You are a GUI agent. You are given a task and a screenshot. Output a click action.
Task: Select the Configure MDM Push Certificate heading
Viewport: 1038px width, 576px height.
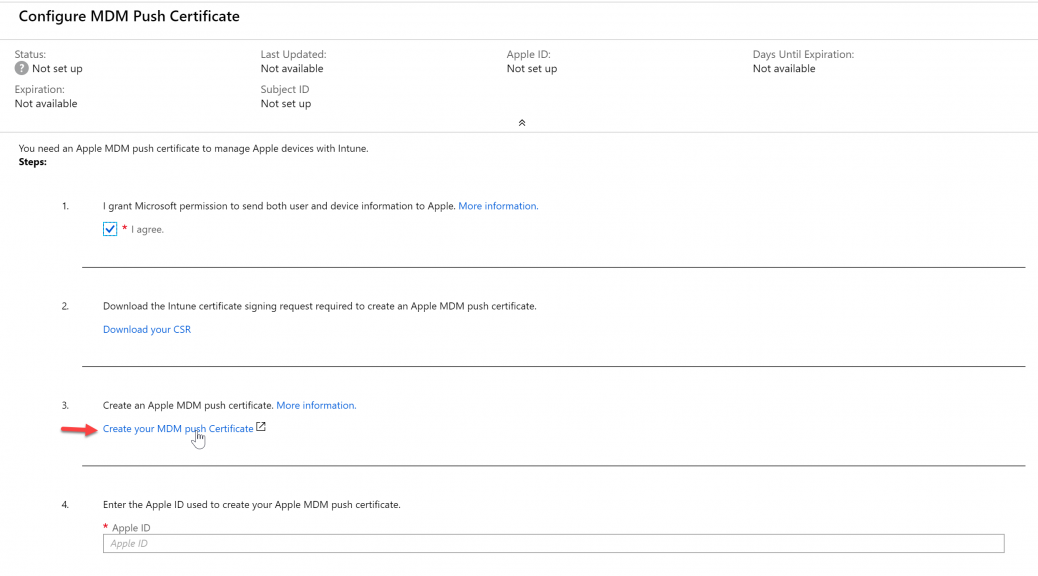(x=129, y=17)
